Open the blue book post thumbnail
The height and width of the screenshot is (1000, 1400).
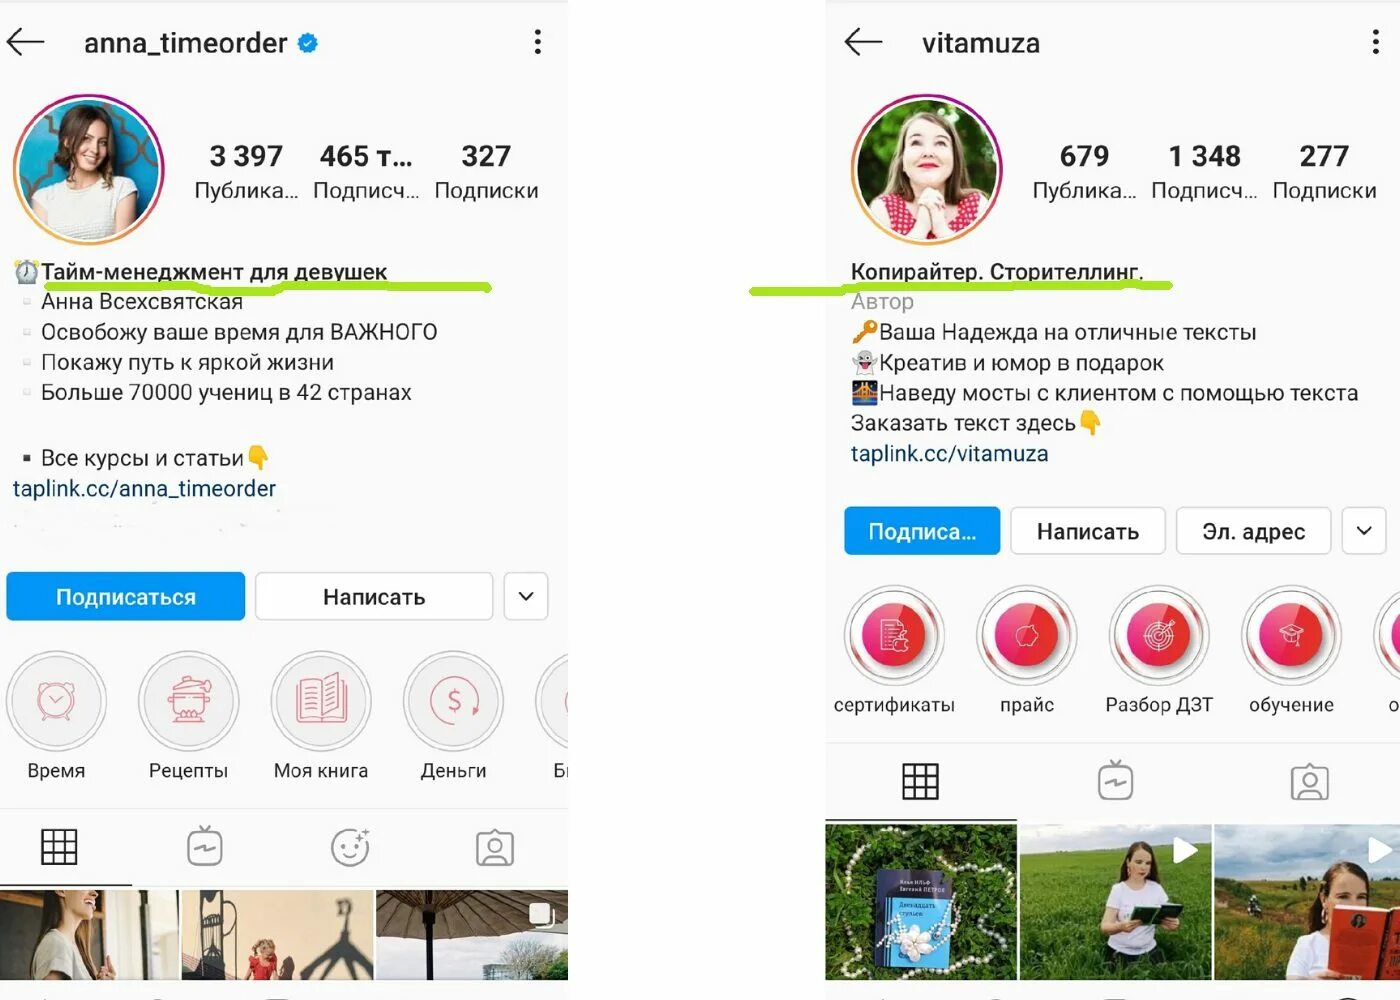click(x=920, y=902)
